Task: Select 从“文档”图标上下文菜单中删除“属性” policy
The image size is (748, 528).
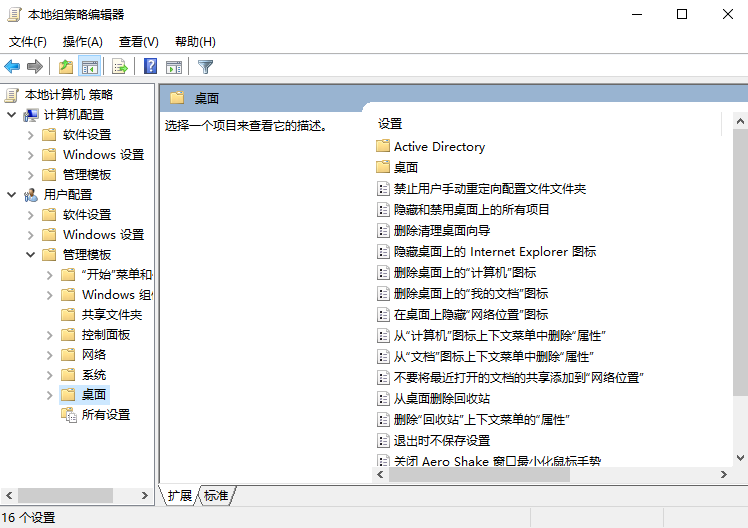Action: point(493,356)
